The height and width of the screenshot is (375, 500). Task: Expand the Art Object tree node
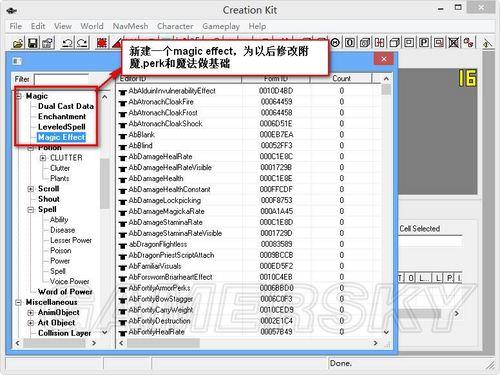tap(31, 323)
